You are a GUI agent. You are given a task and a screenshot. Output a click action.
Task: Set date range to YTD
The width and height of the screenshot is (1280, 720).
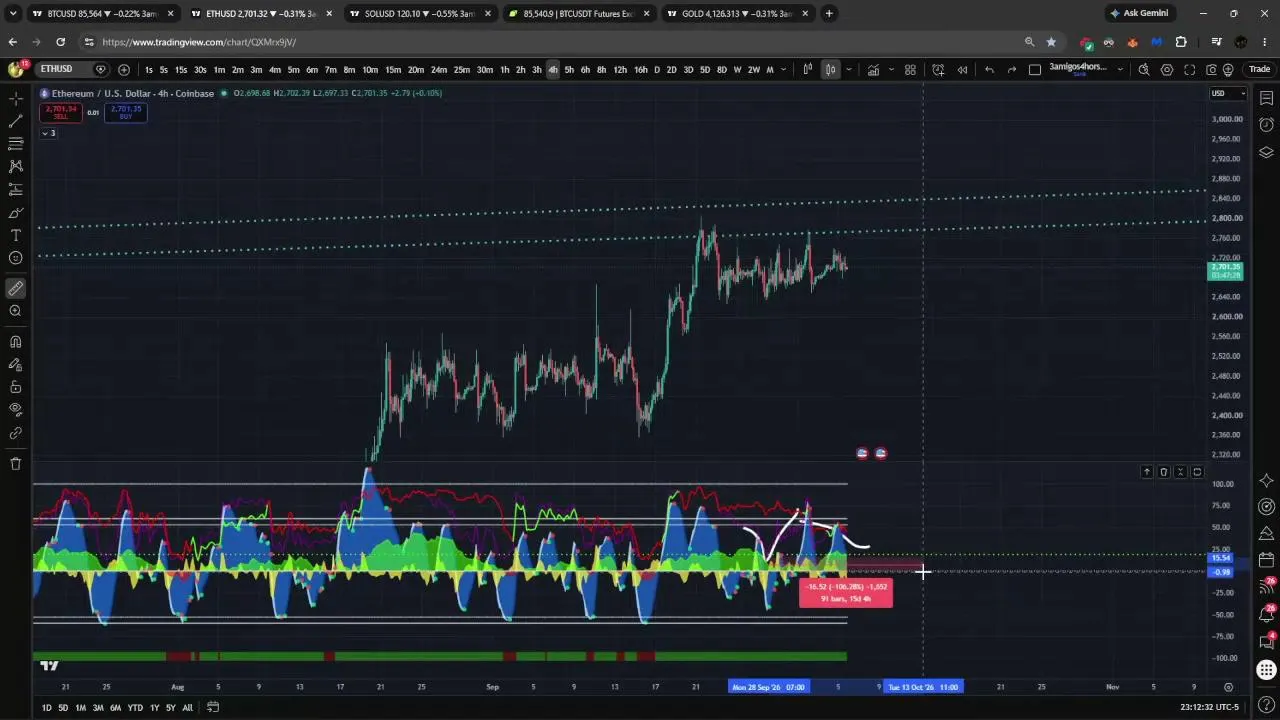[135, 707]
